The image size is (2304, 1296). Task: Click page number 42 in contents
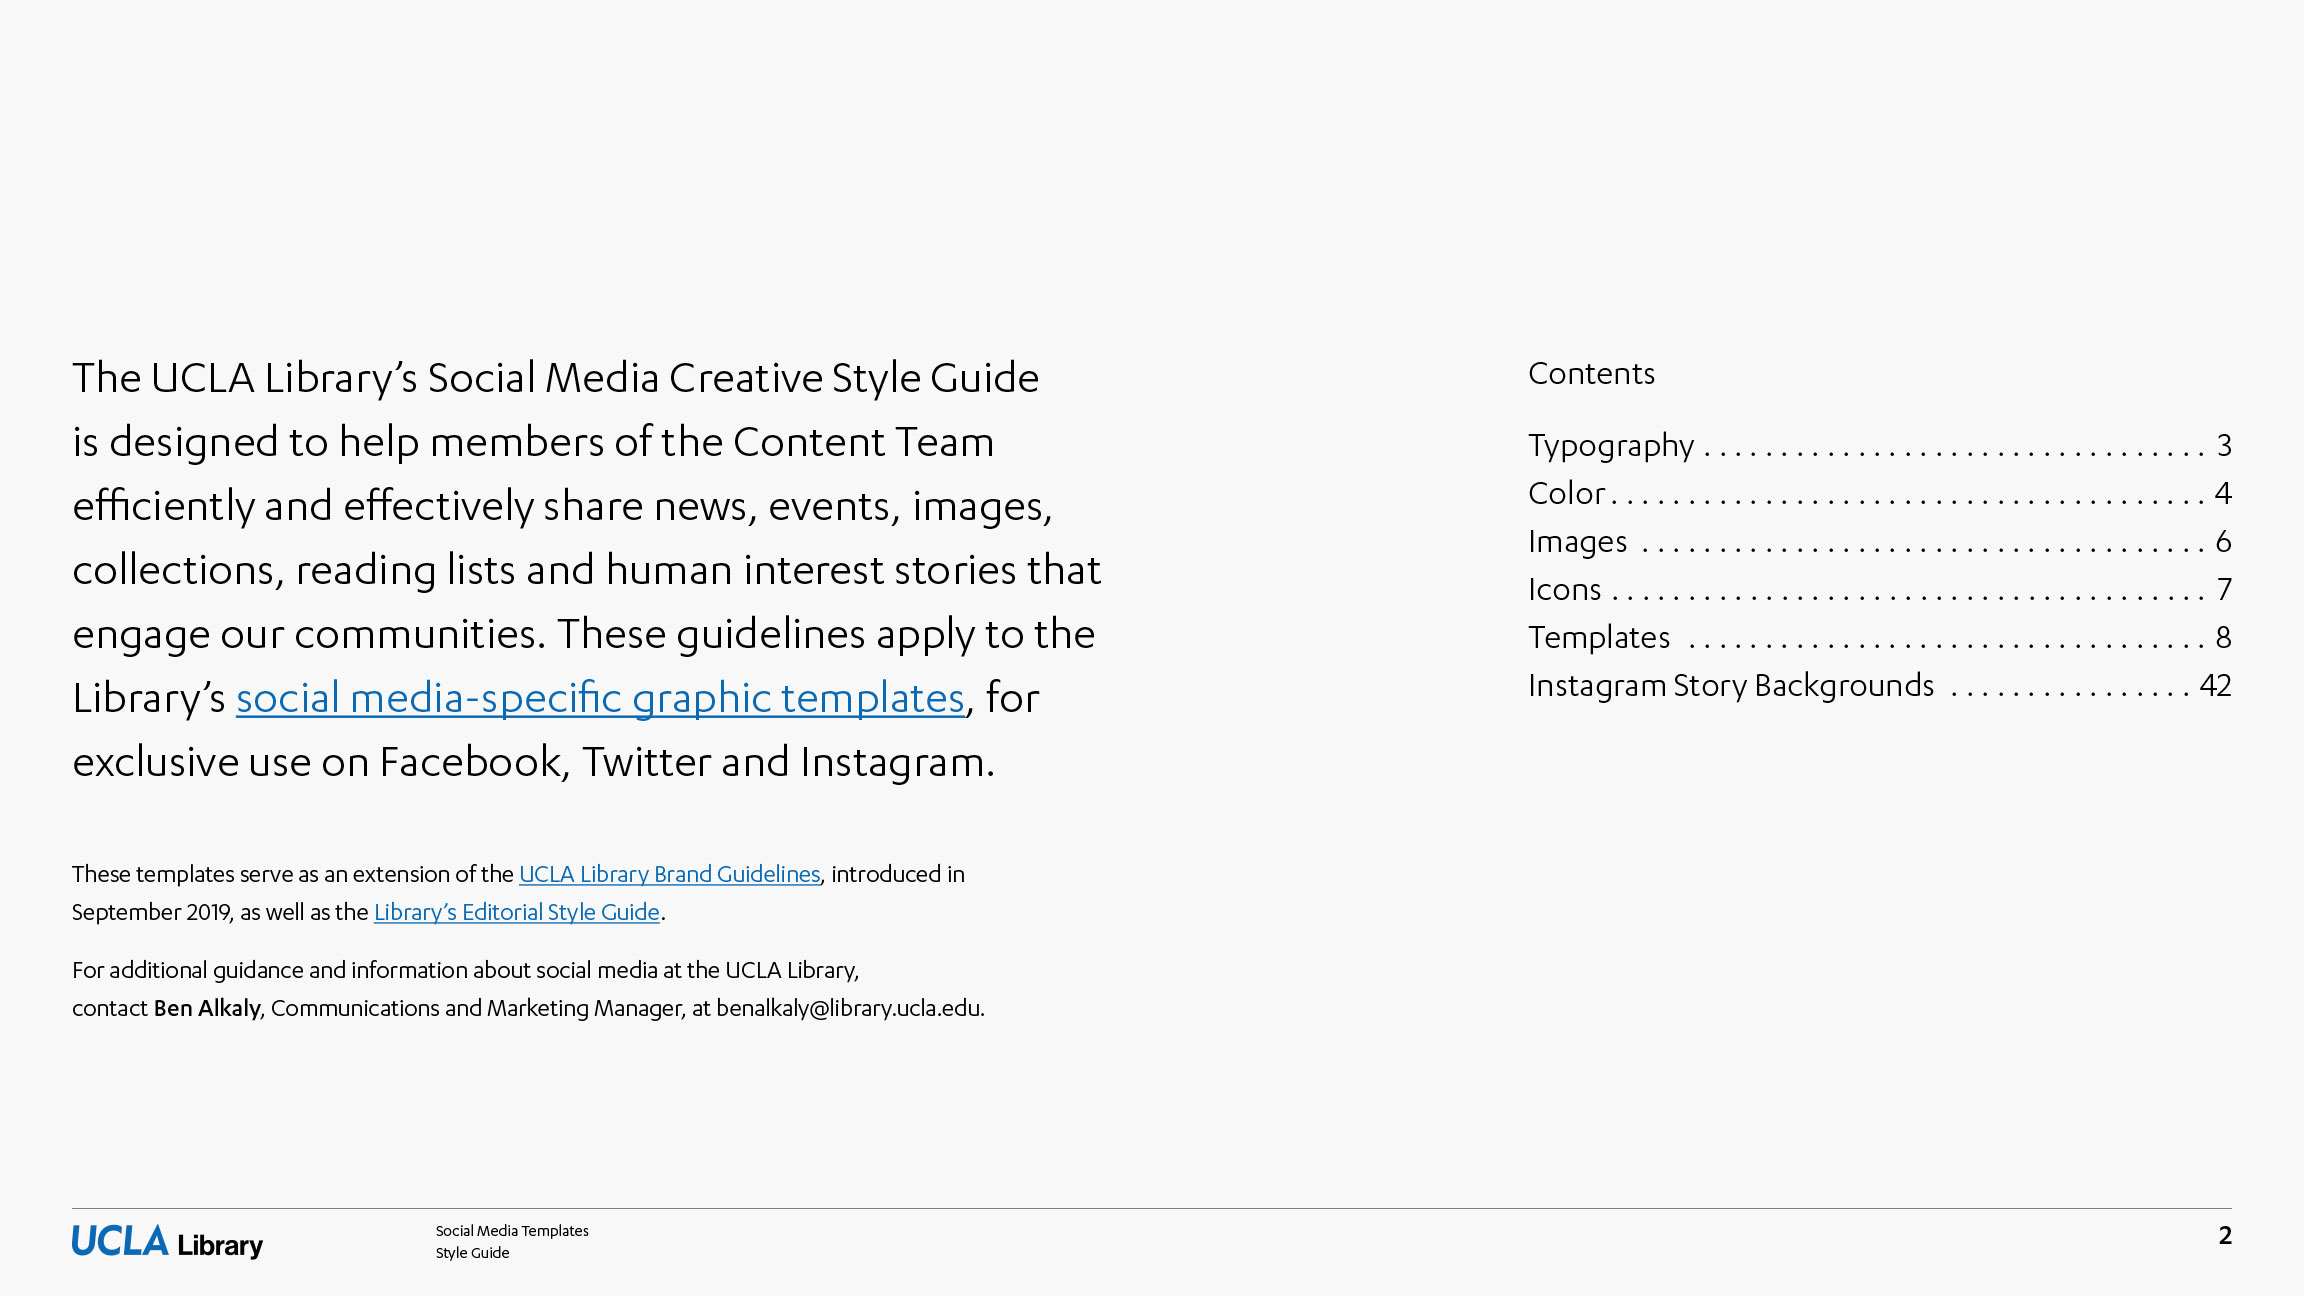(x=2215, y=685)
